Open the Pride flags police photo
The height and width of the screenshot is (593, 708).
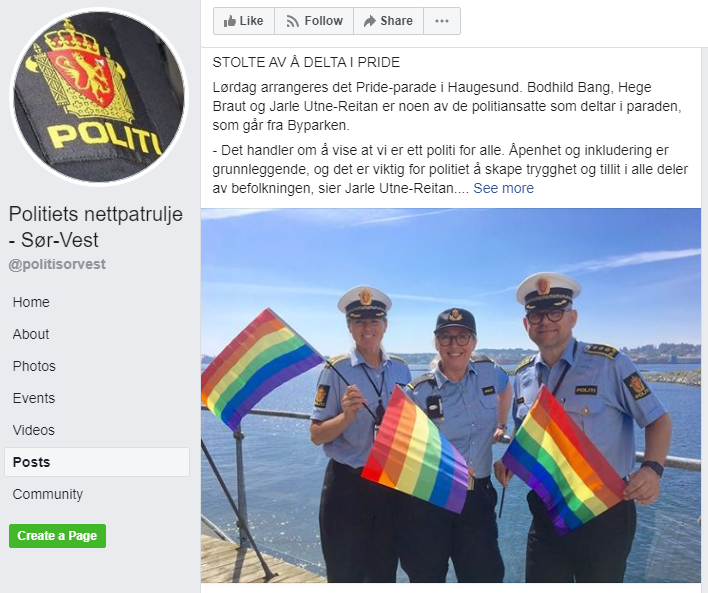tap(451, 395)
